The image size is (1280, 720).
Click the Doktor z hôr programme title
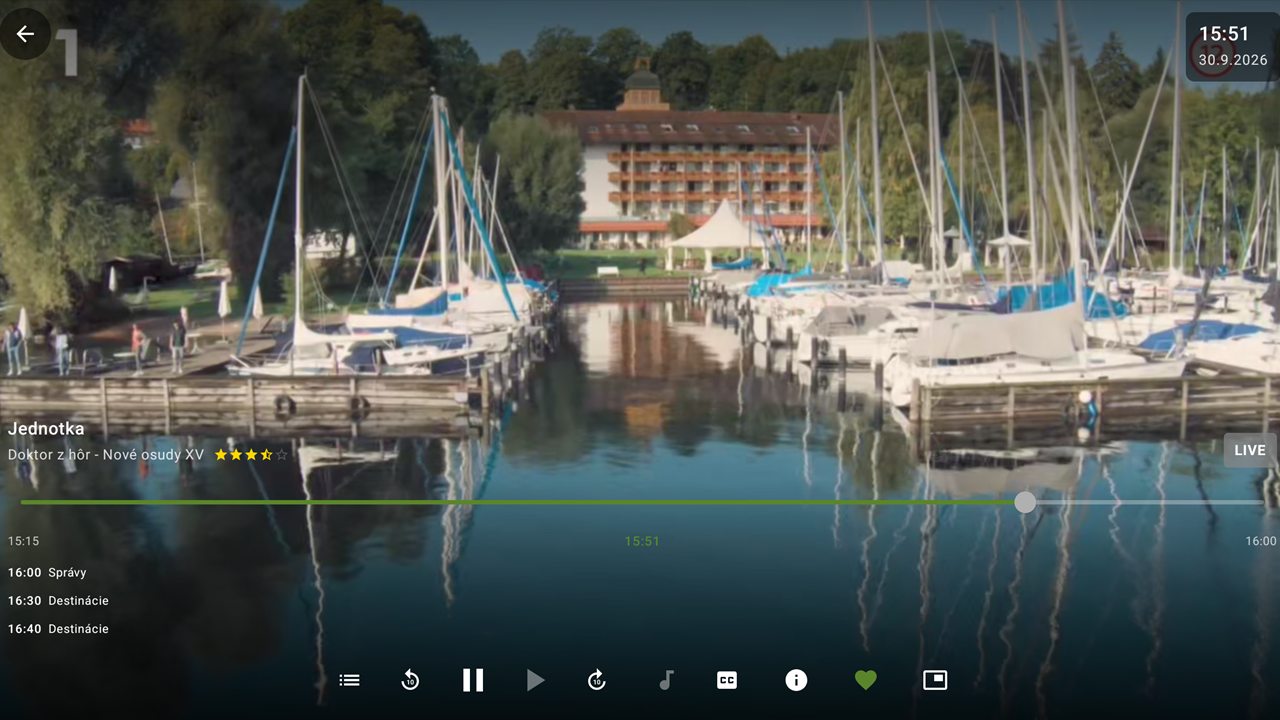point(106,454)
